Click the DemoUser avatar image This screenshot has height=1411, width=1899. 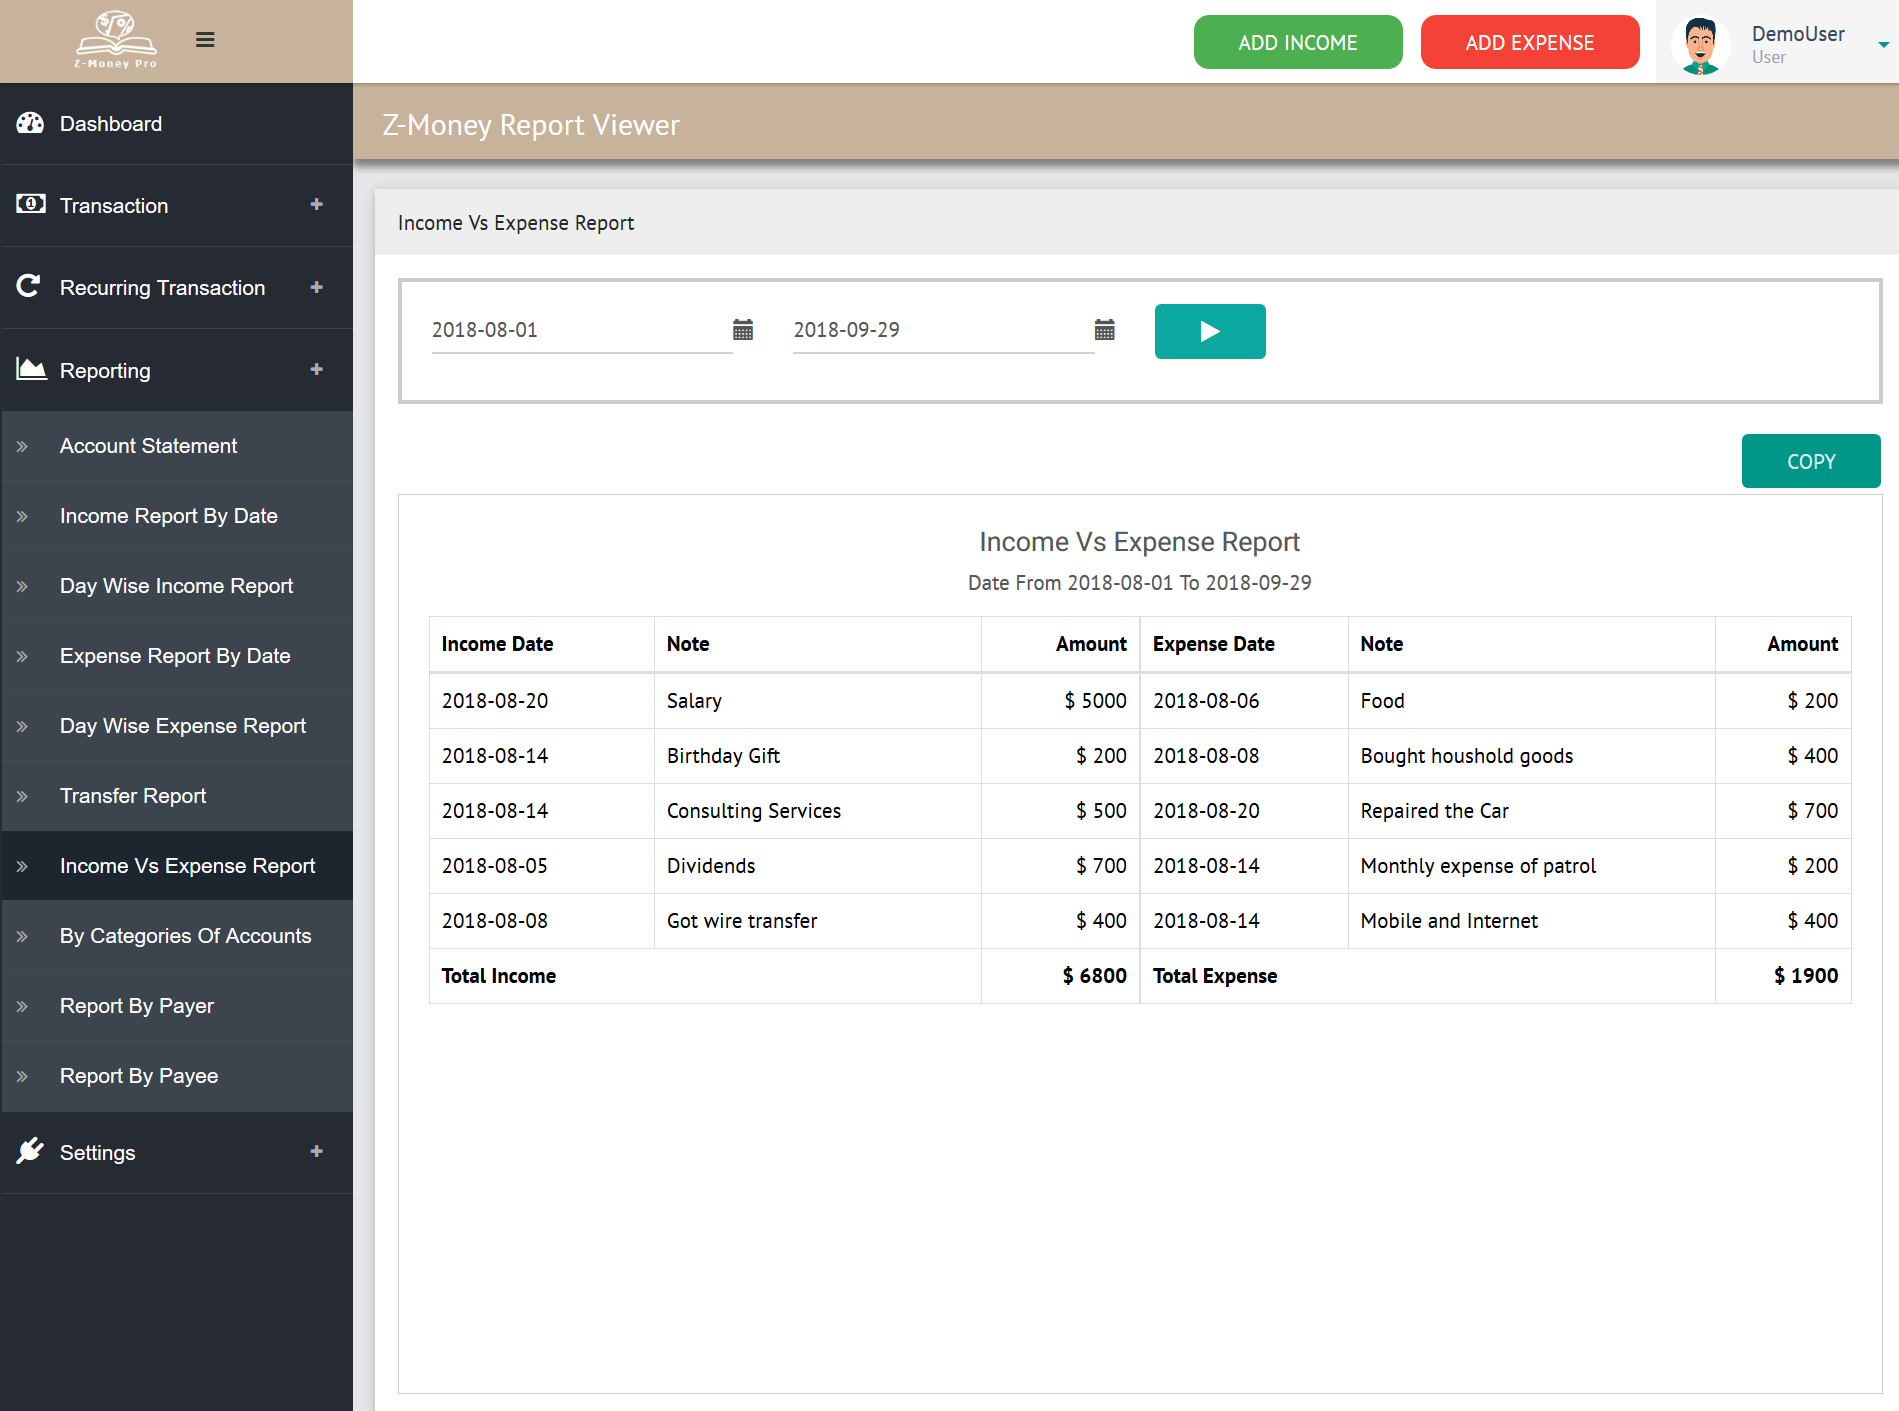coord(1700,45)
